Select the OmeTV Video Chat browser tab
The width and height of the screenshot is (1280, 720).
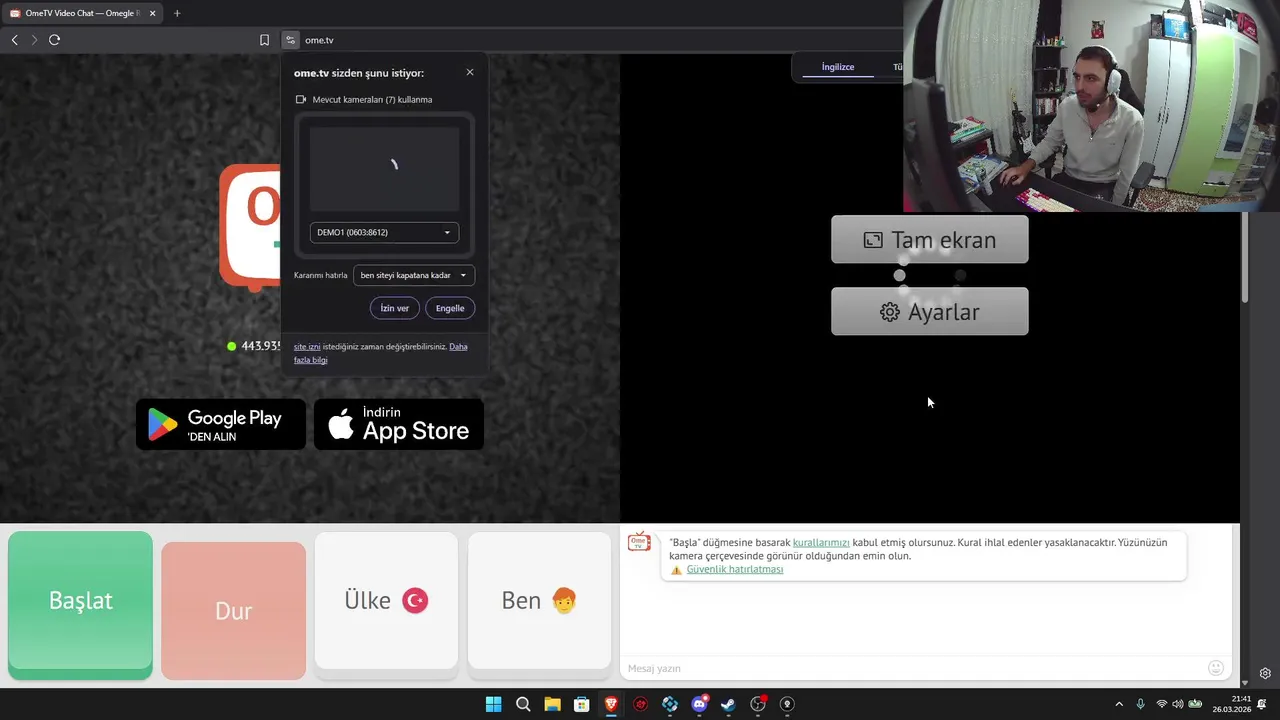point(80,13)
